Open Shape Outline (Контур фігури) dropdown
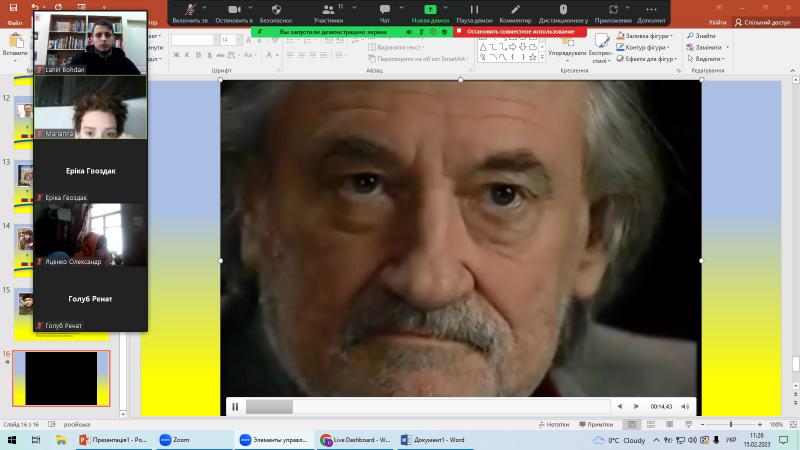 coord(643,47)
